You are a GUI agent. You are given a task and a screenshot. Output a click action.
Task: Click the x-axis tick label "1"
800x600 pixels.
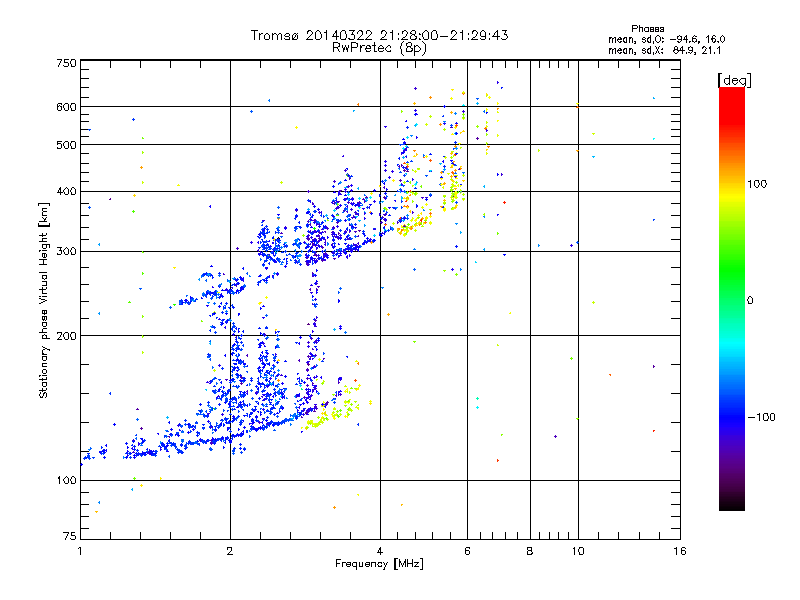click(80, 551)
